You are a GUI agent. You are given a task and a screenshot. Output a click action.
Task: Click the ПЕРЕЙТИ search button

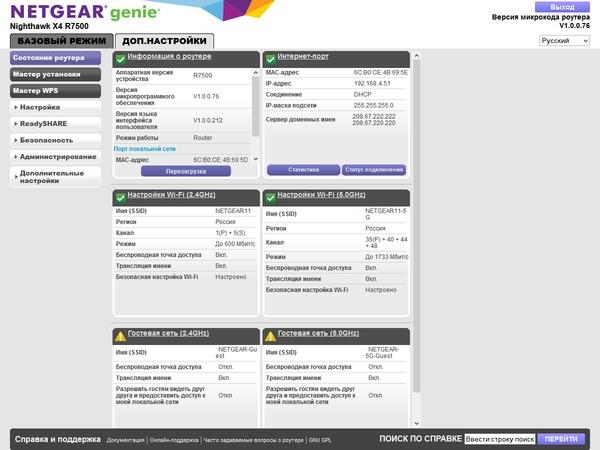point(561,439)
